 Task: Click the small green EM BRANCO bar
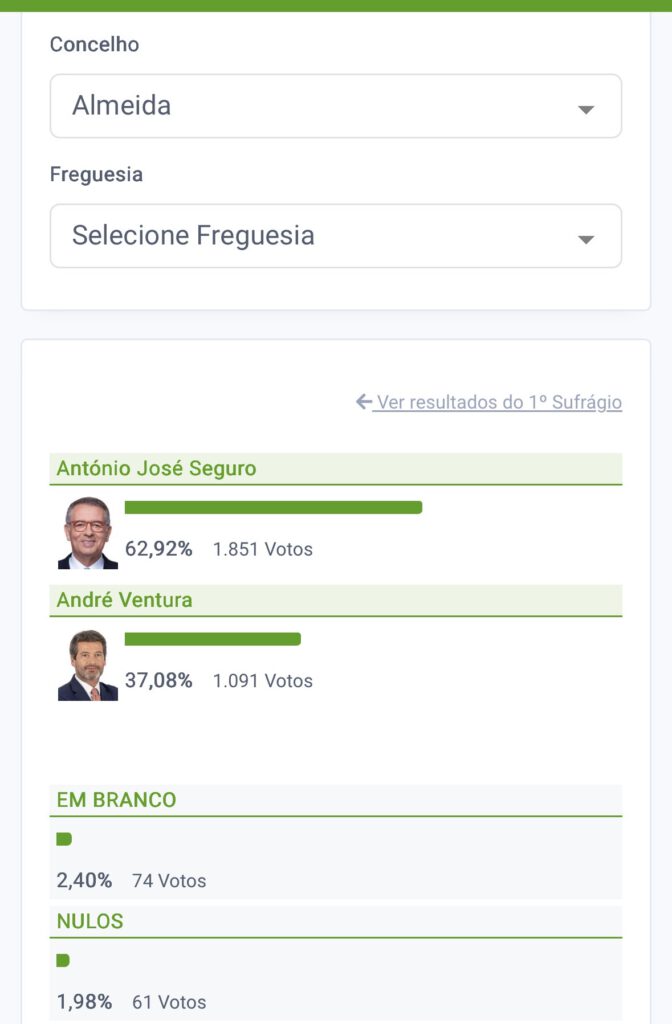64,840
